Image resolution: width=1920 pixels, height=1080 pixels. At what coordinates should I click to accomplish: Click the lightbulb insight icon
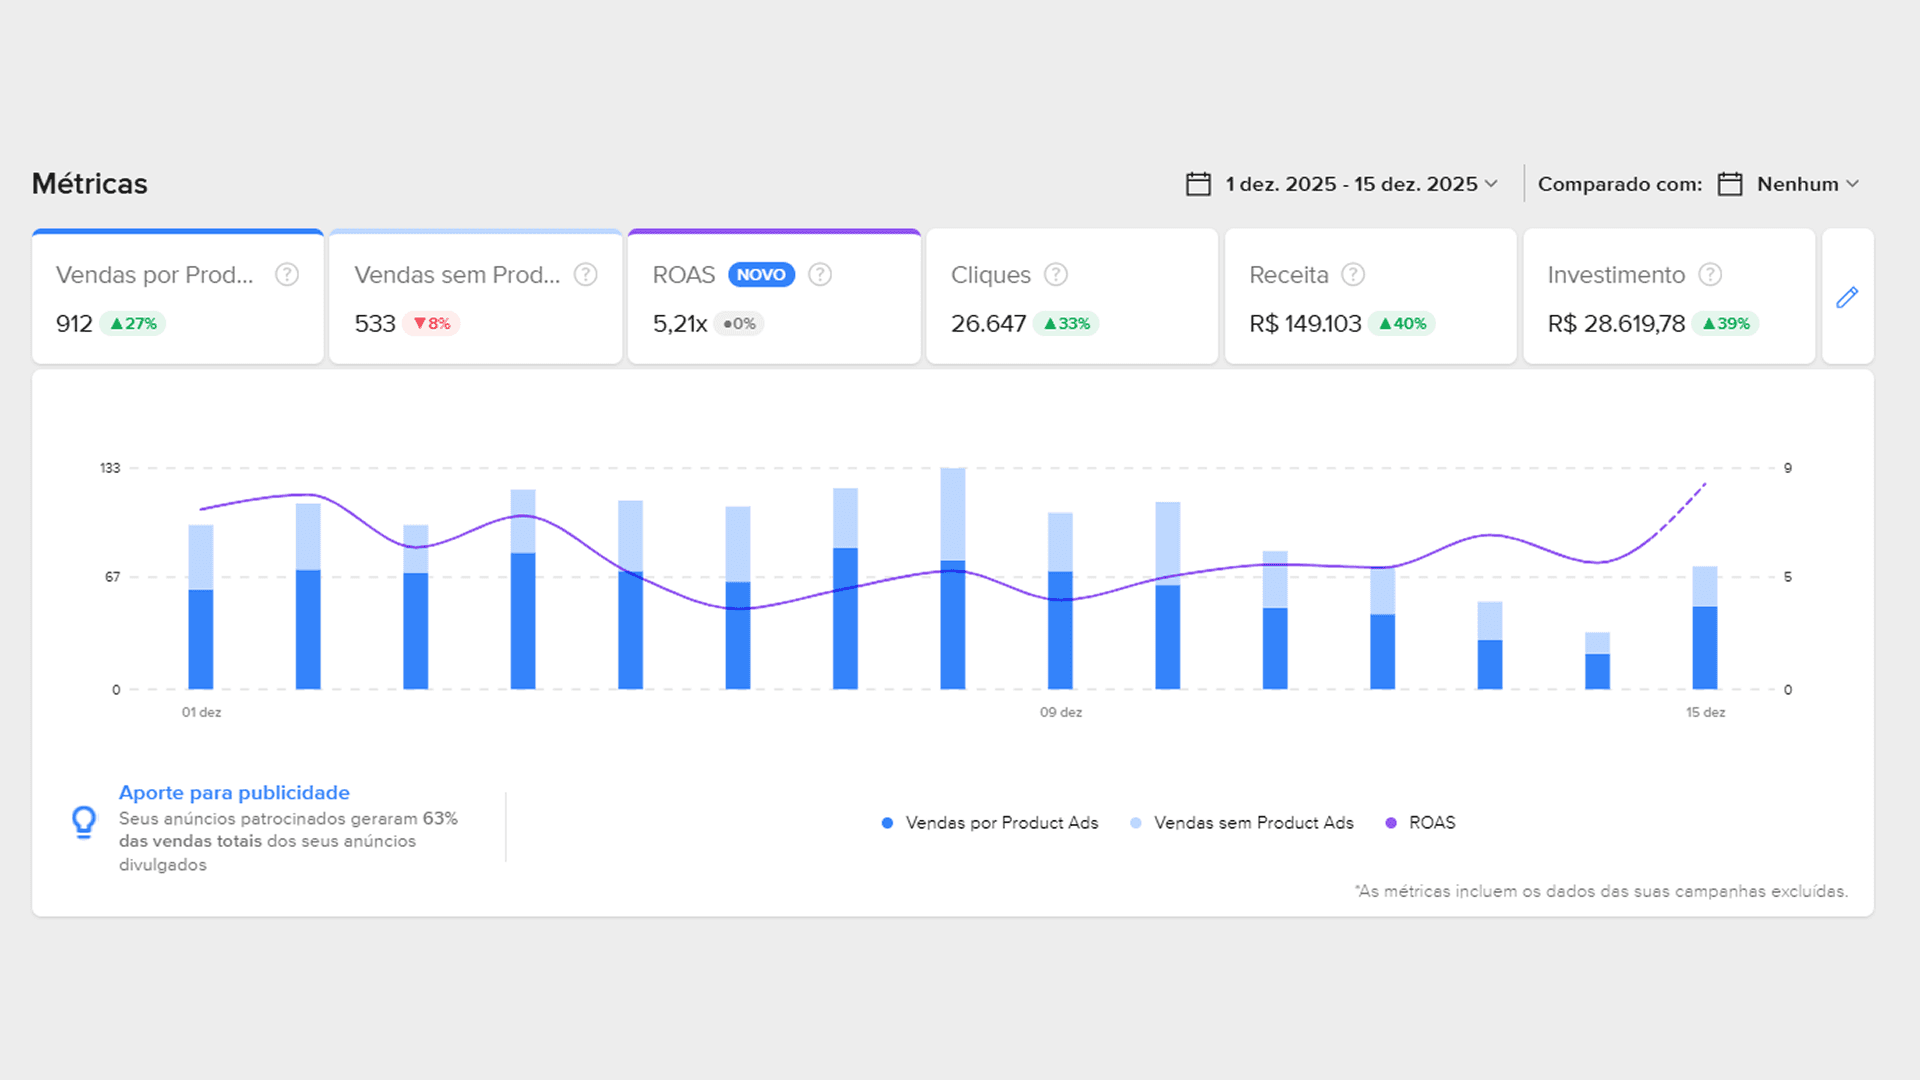coord(84,822)
